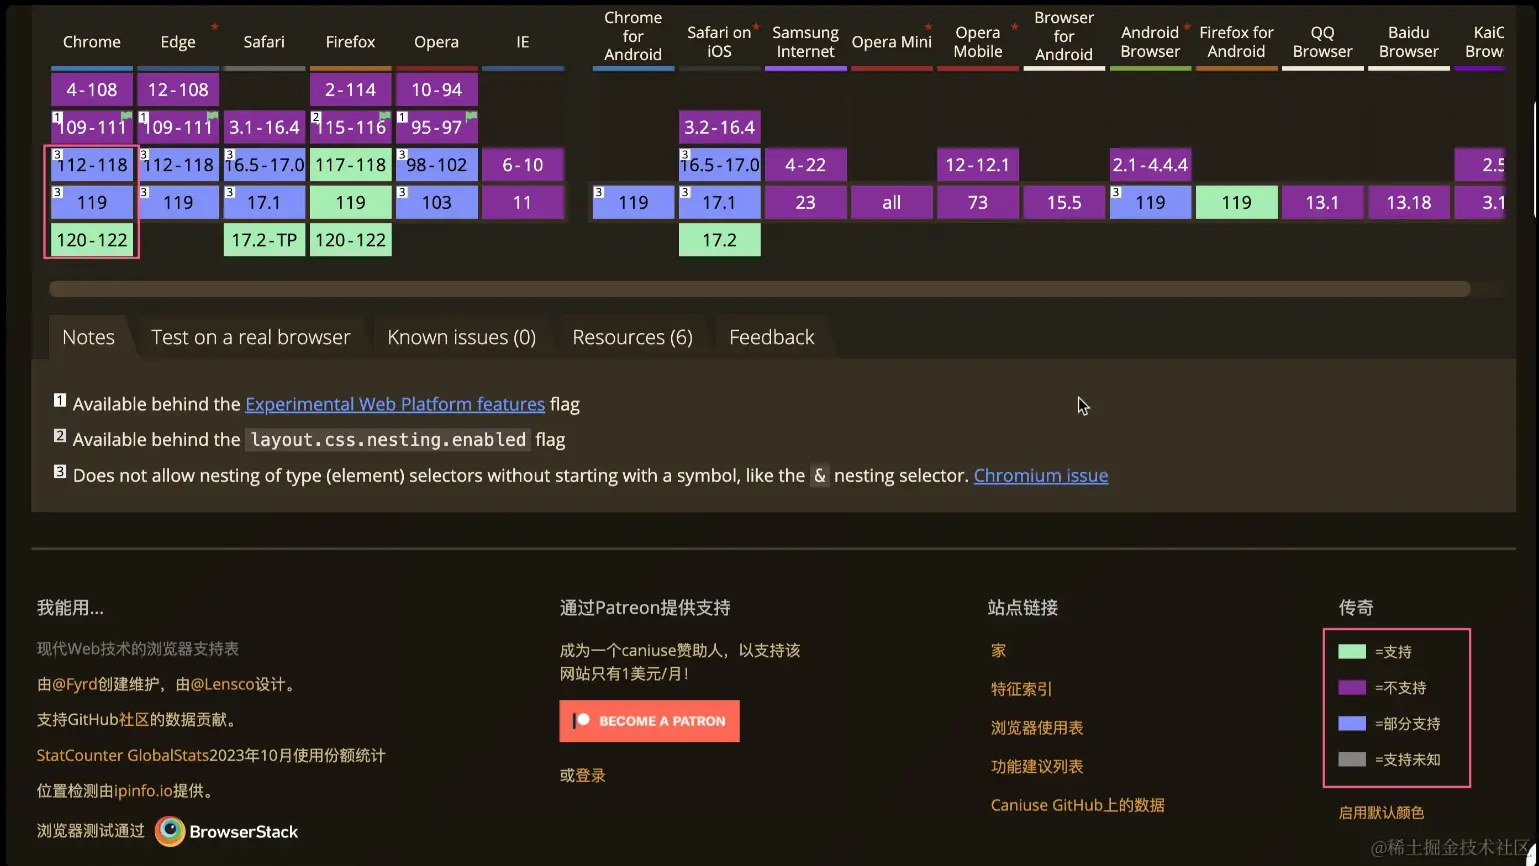1539x866 pixels.
Task: Select the Browser for Android 15.5 cell
Action: 1064,202
